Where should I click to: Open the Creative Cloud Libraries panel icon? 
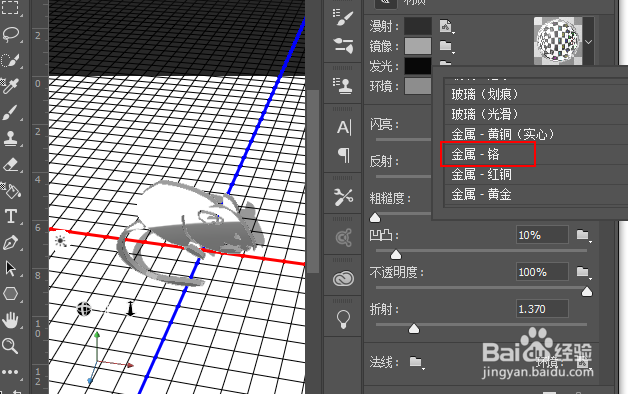(x=343, y=278)
